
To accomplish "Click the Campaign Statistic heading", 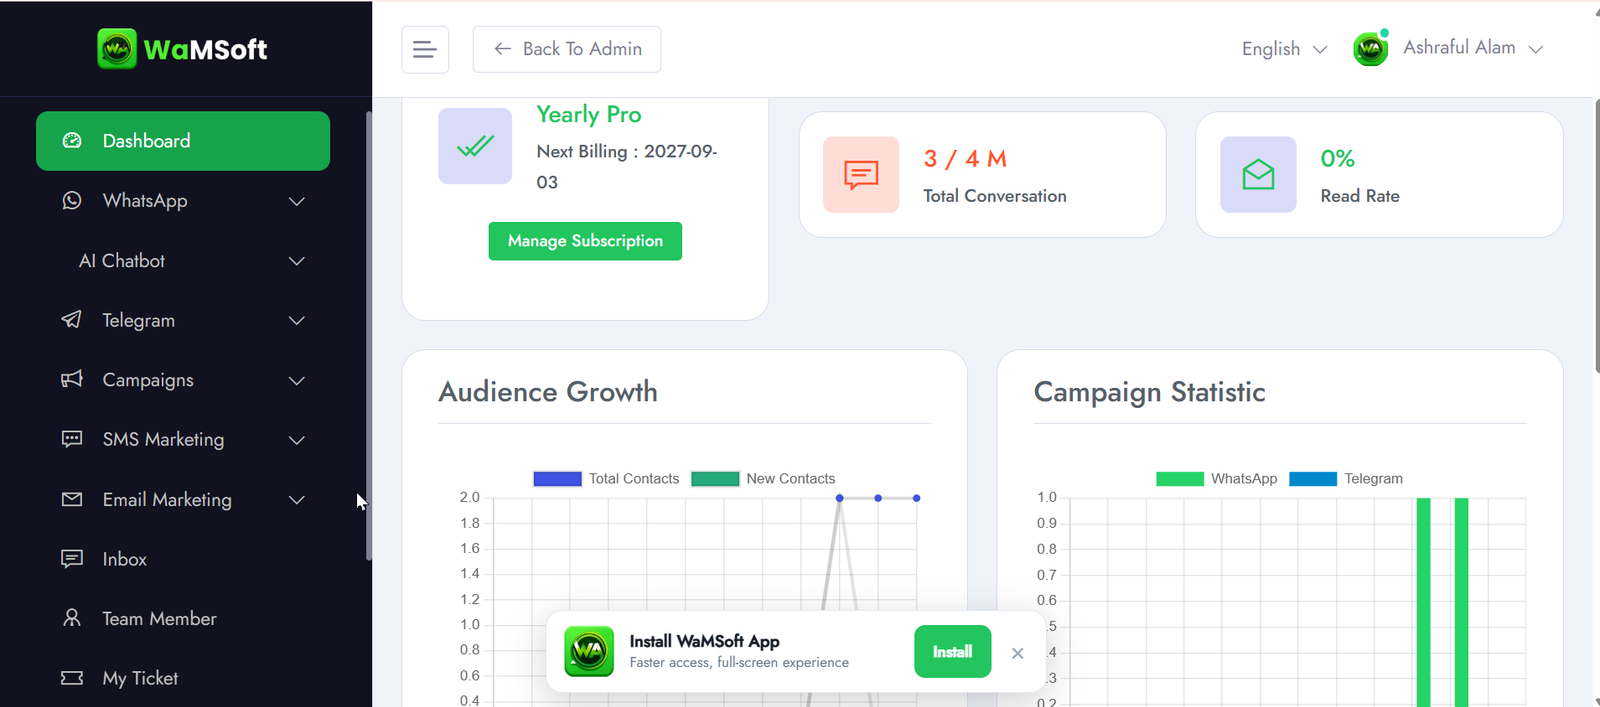I will click(x=1150, y=392).
